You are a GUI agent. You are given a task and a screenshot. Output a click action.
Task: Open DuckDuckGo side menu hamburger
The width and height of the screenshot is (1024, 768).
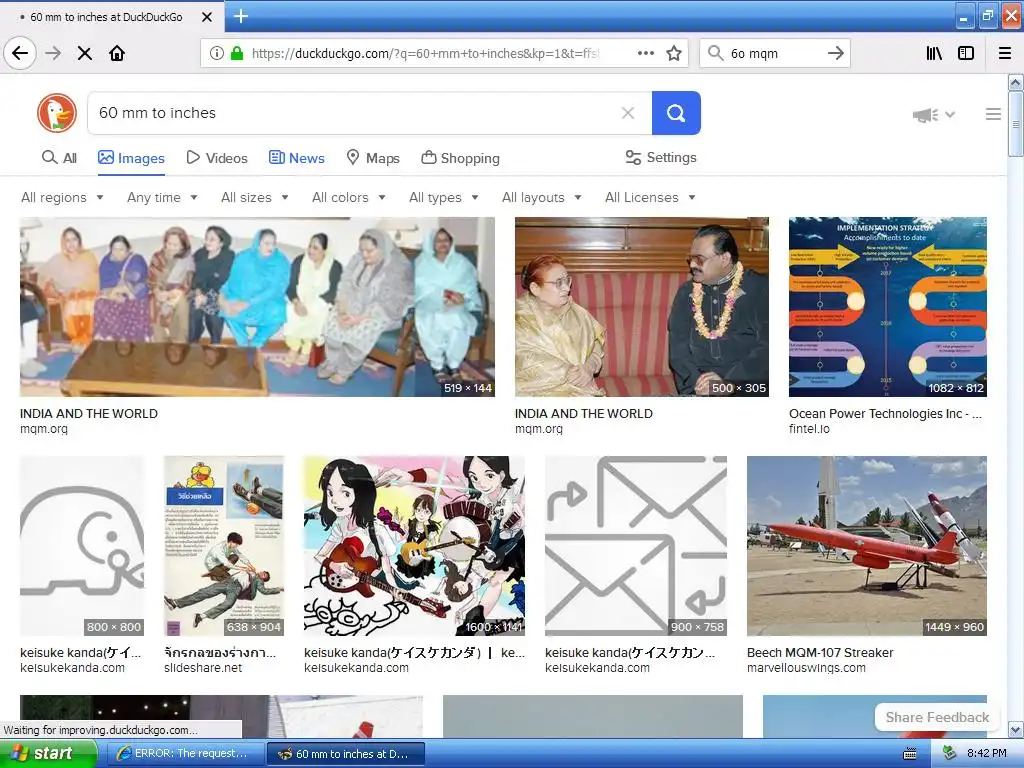pyautogui.click(x=993, y=114)
